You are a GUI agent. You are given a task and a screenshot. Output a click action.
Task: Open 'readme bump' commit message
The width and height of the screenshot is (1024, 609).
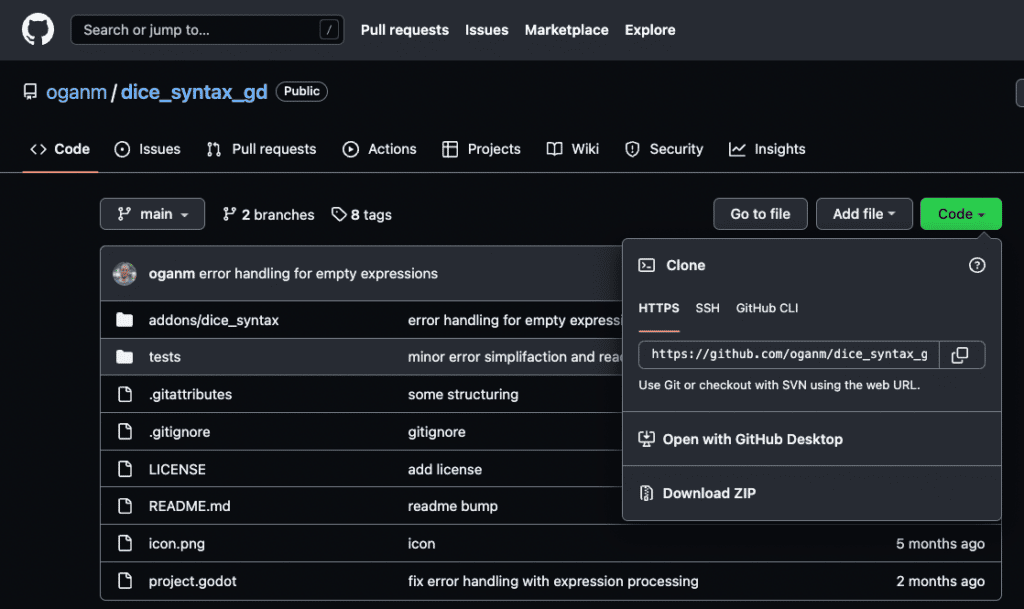click(453, 506)
